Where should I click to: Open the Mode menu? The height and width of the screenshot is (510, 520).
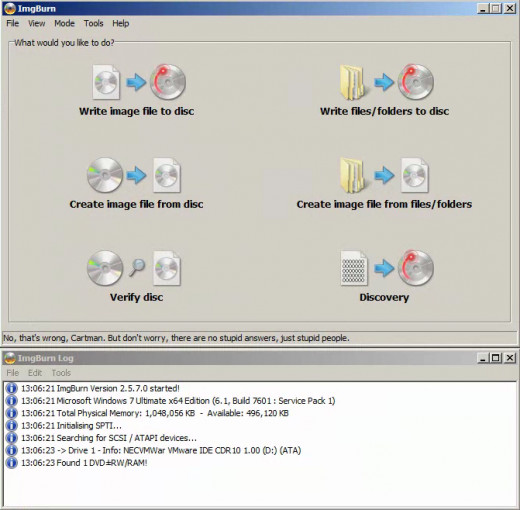tap(64, 23)
